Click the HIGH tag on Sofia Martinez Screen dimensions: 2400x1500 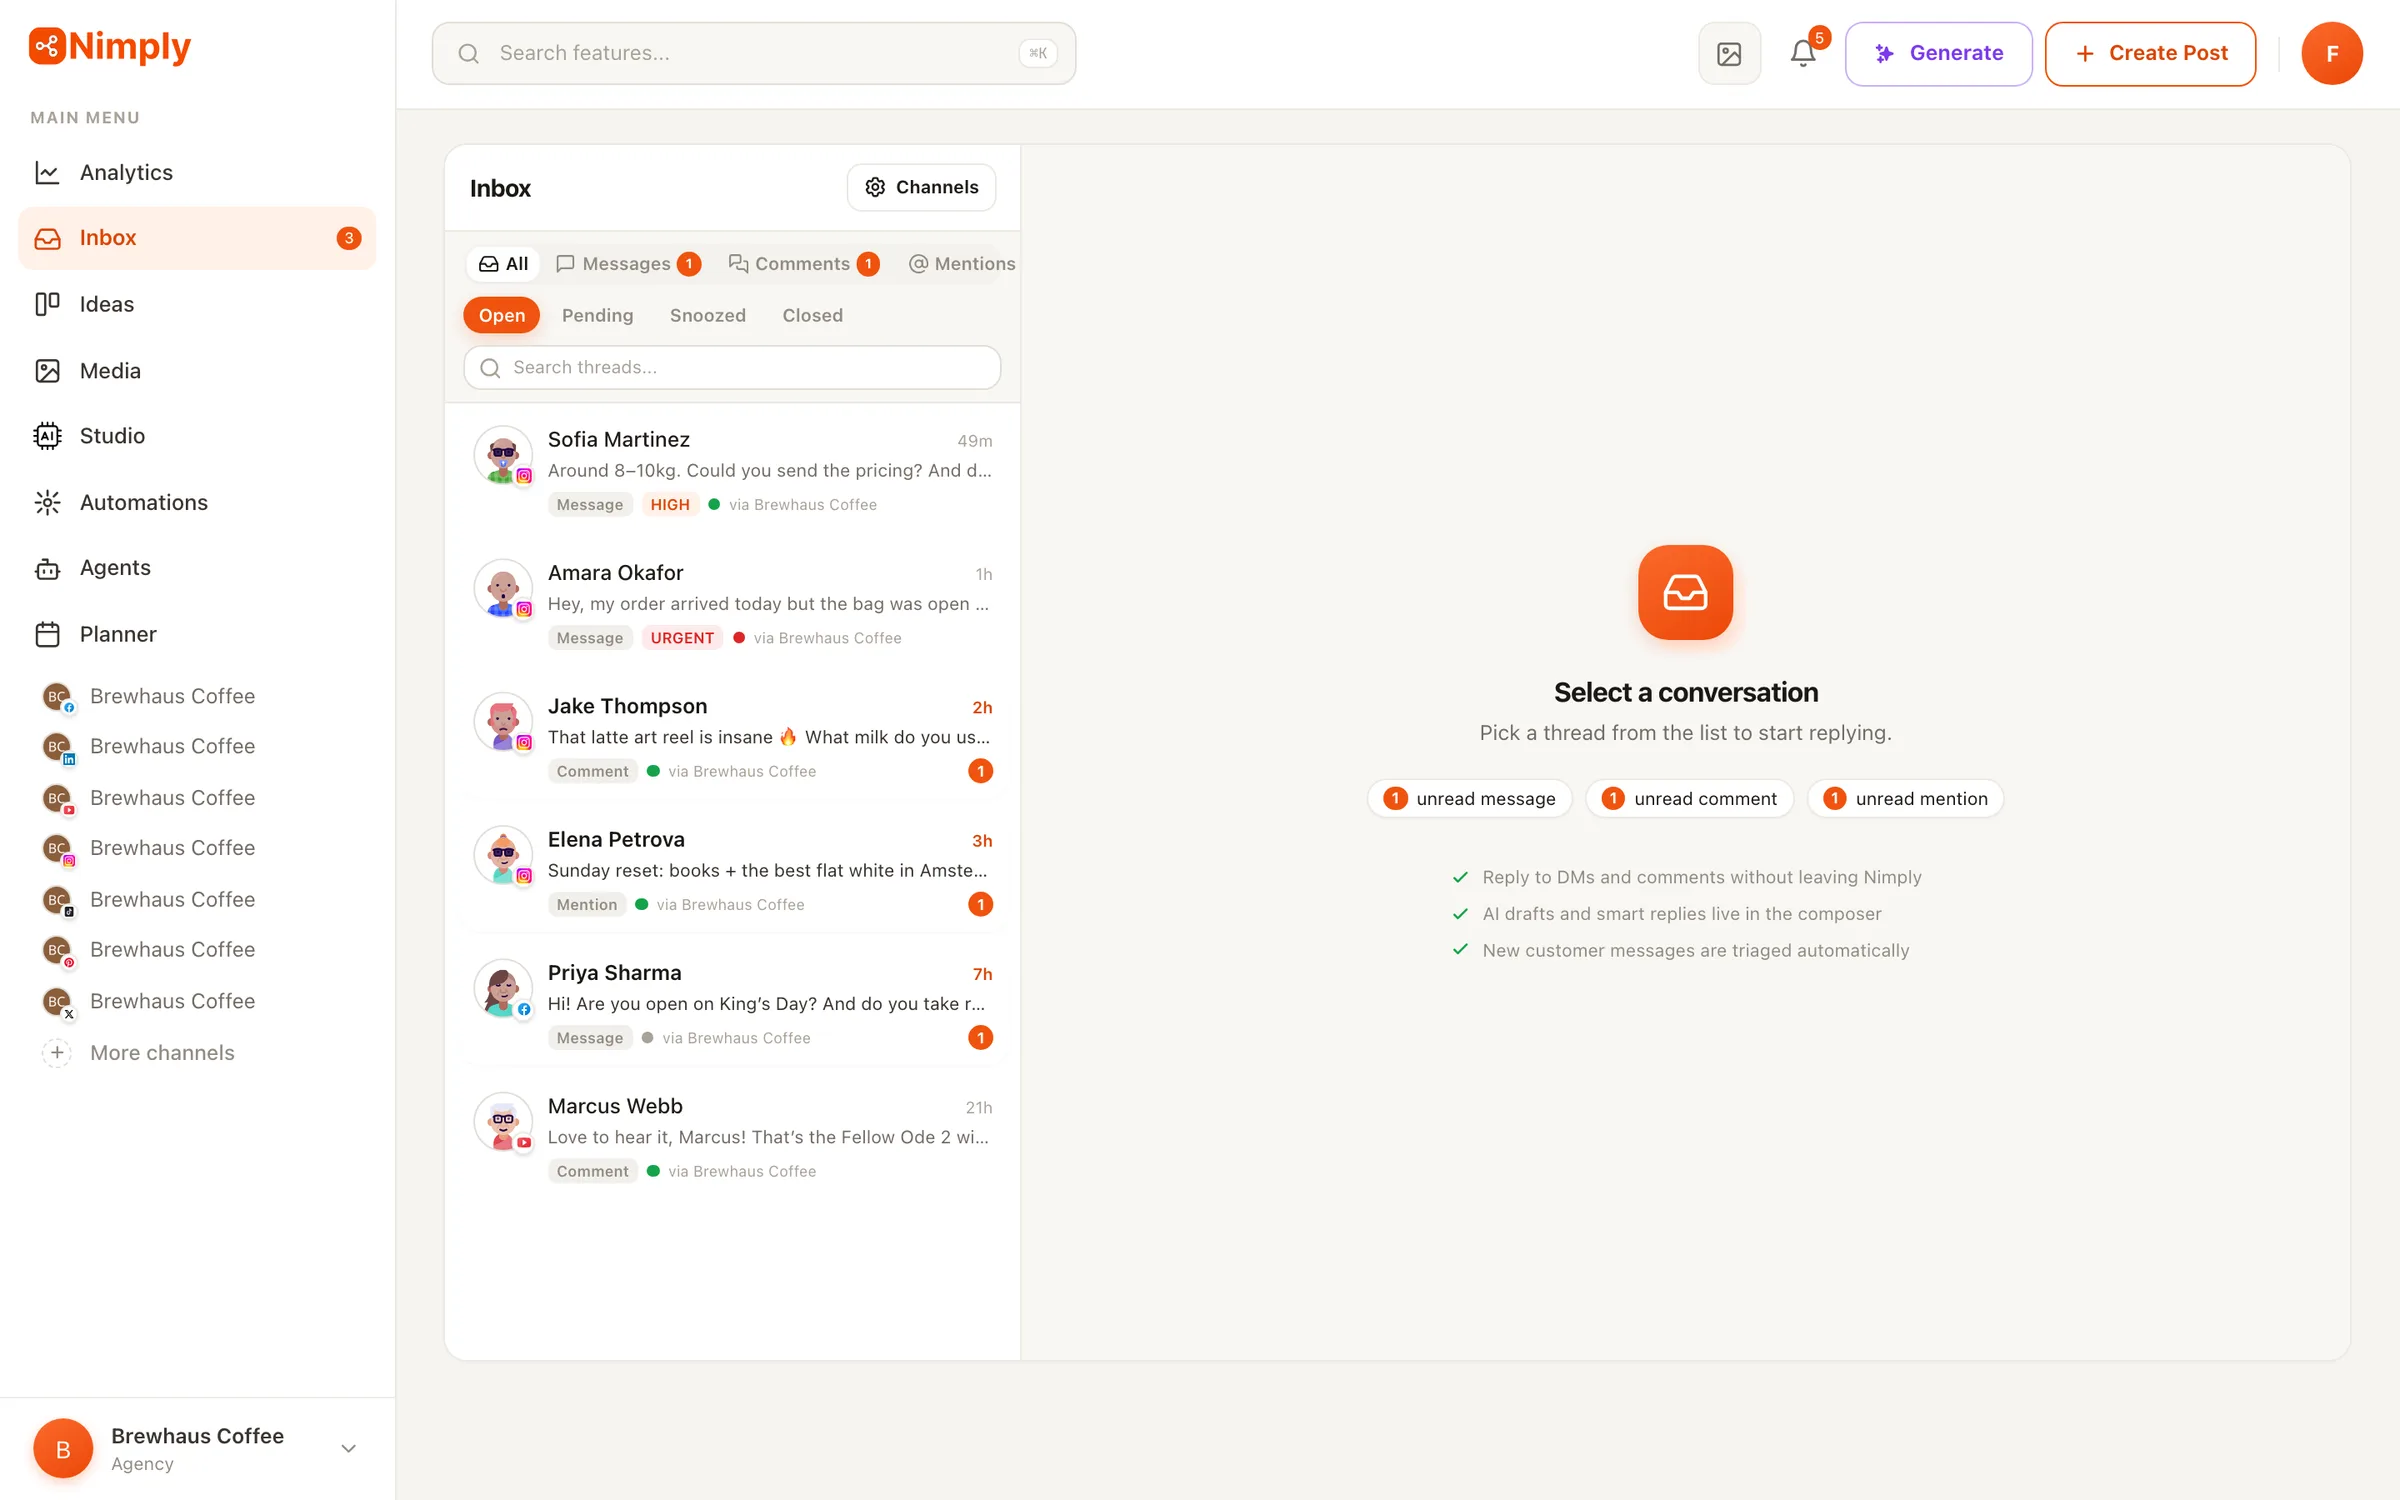670,505
